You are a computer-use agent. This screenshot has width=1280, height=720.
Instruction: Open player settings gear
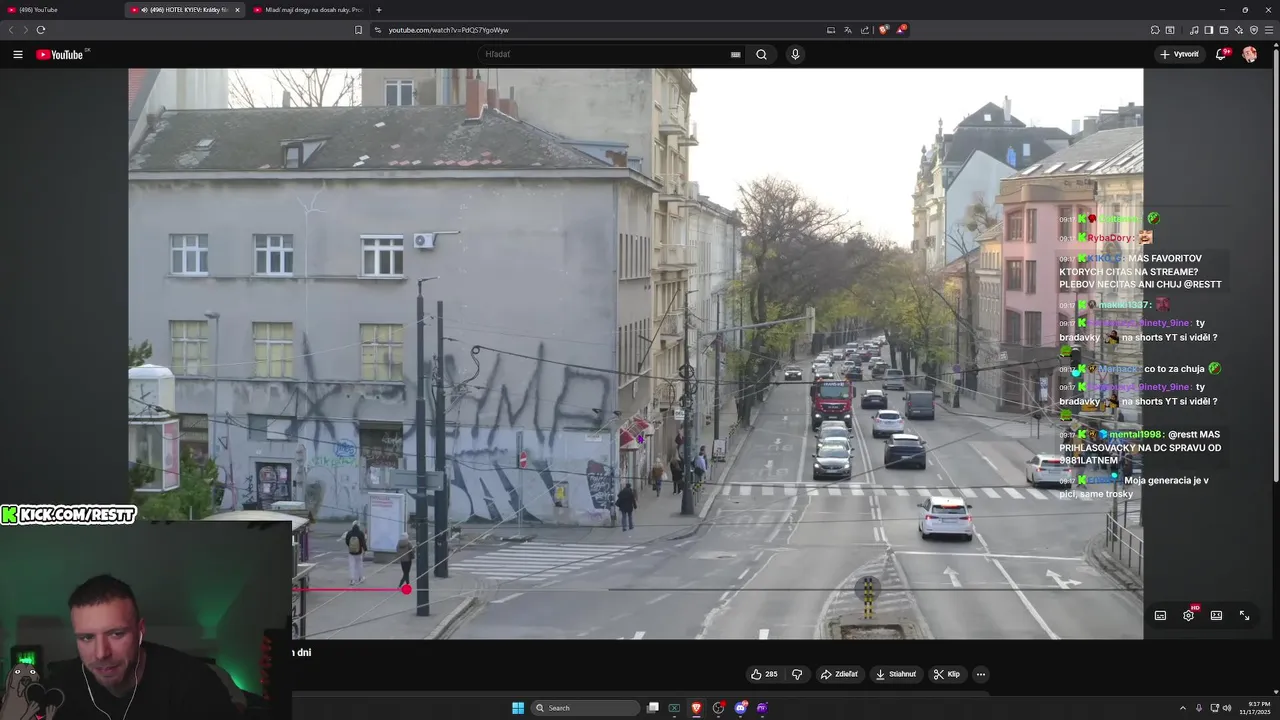1189,615
